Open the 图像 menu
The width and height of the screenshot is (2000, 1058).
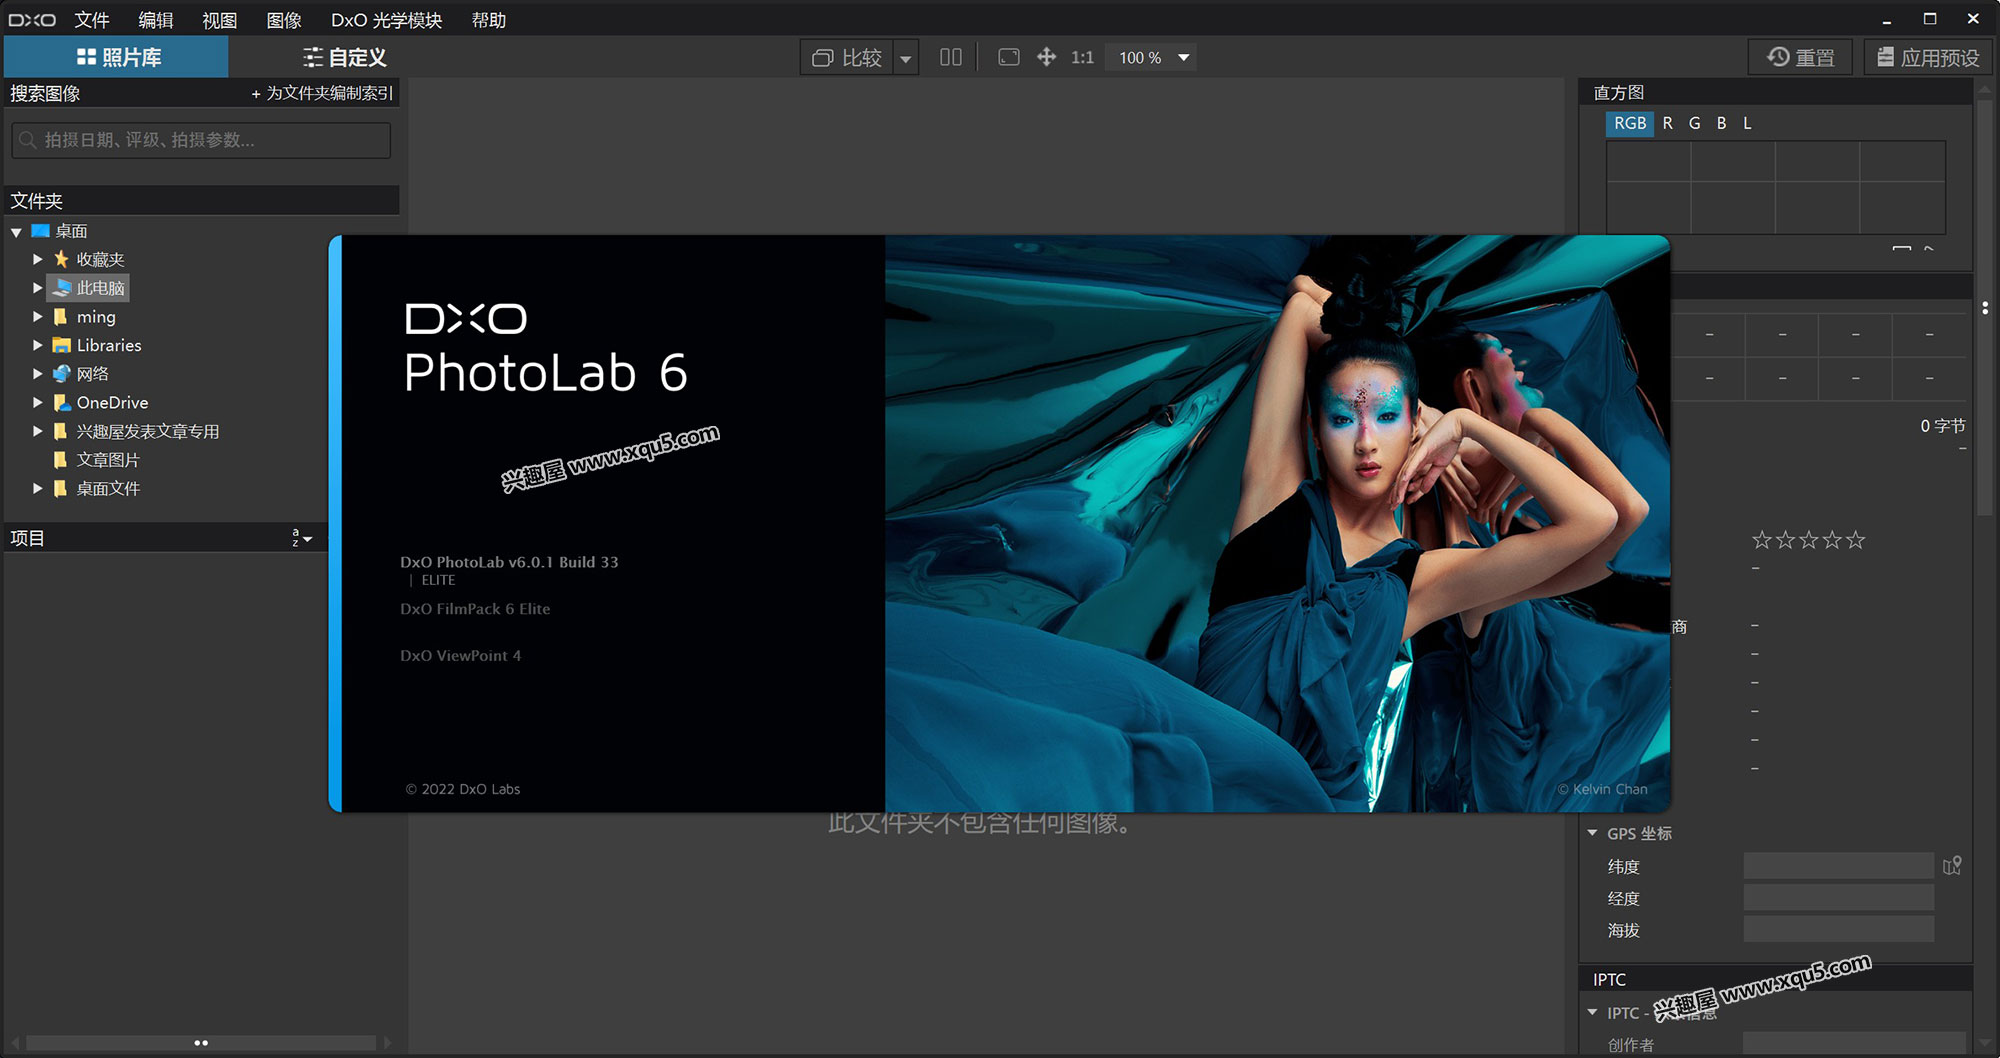click(x=284, y=20)
